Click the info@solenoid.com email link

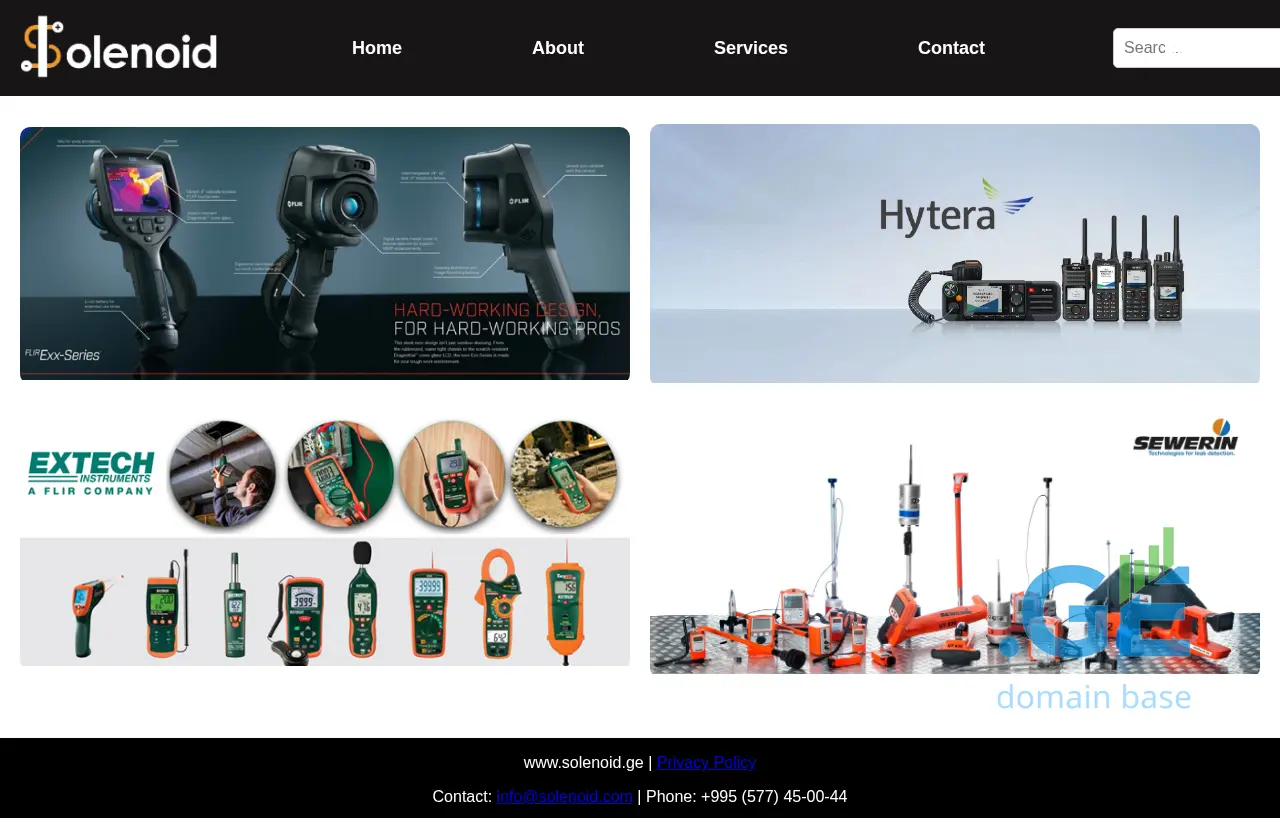(x=564, y=796)
